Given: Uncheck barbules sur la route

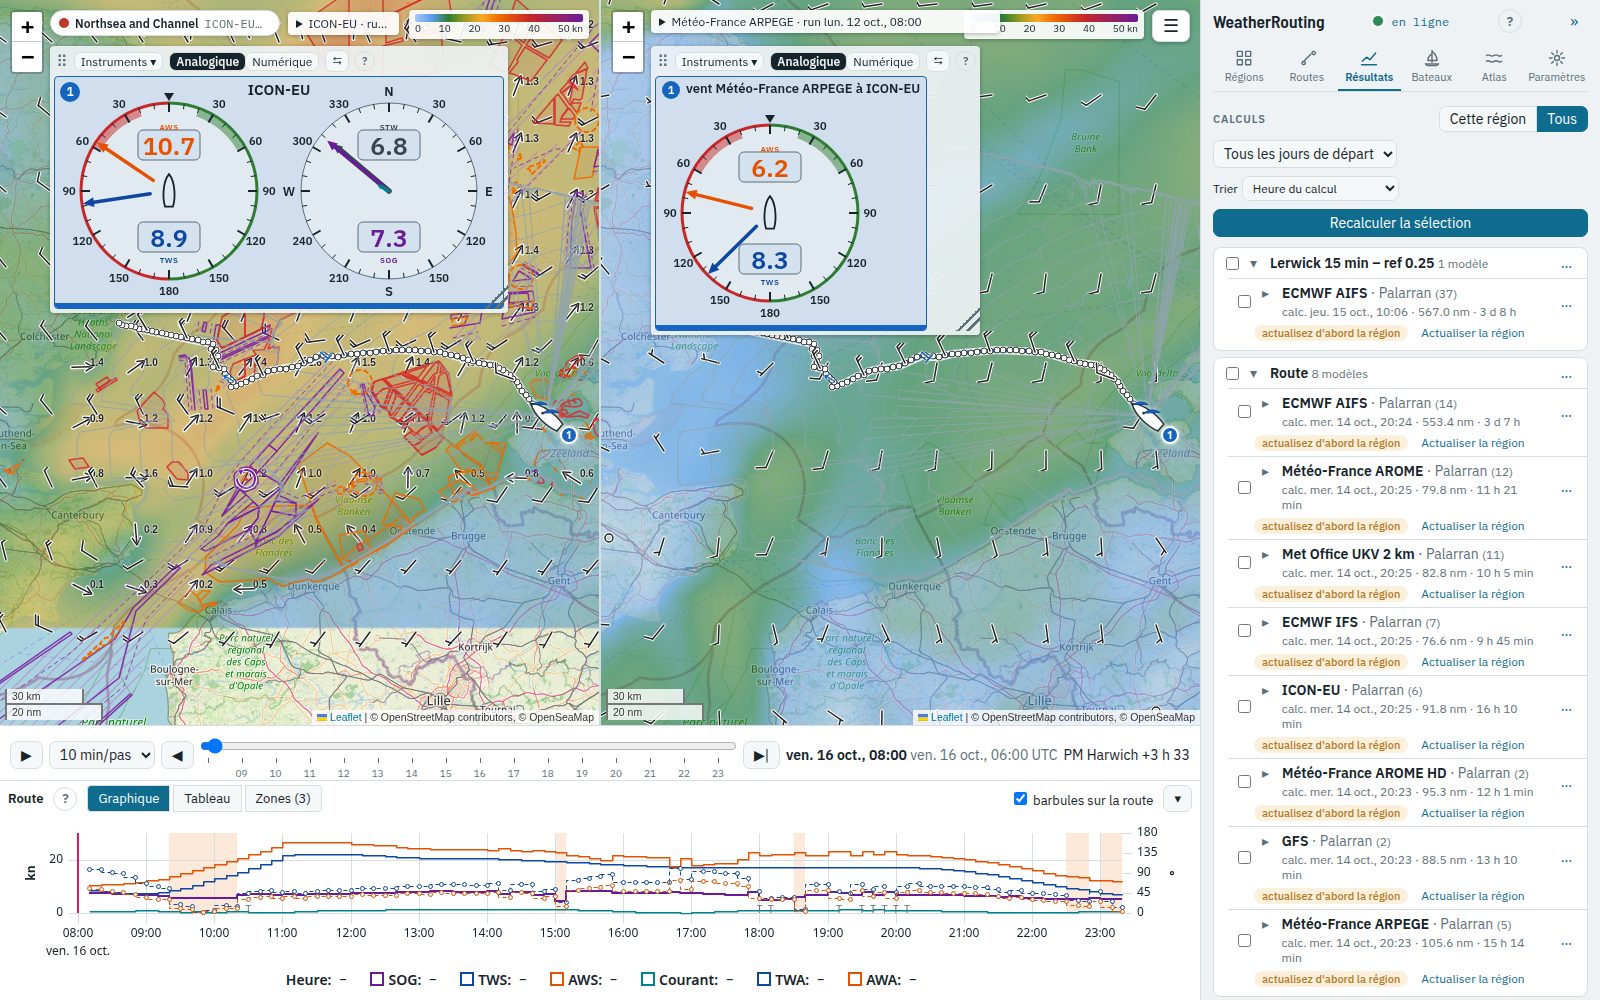Looking at the screenshot, I should (1020, 799).
